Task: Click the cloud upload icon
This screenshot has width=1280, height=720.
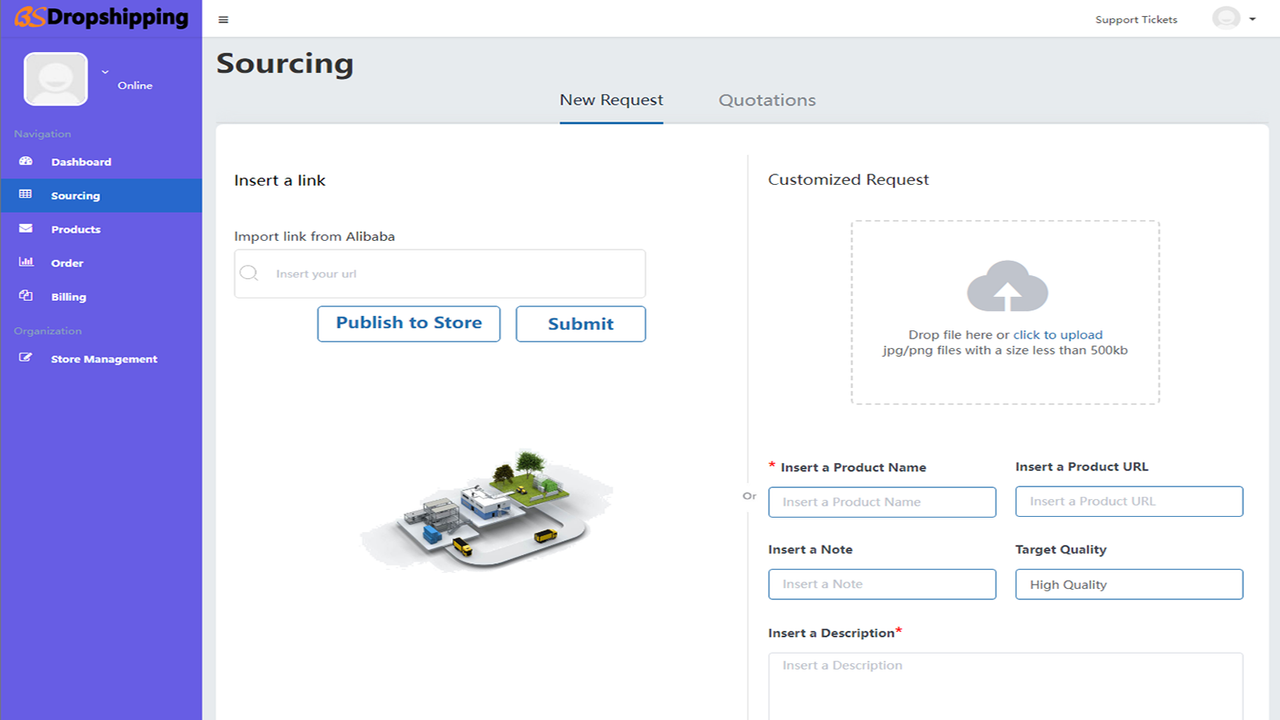Action: point(1007,285)
